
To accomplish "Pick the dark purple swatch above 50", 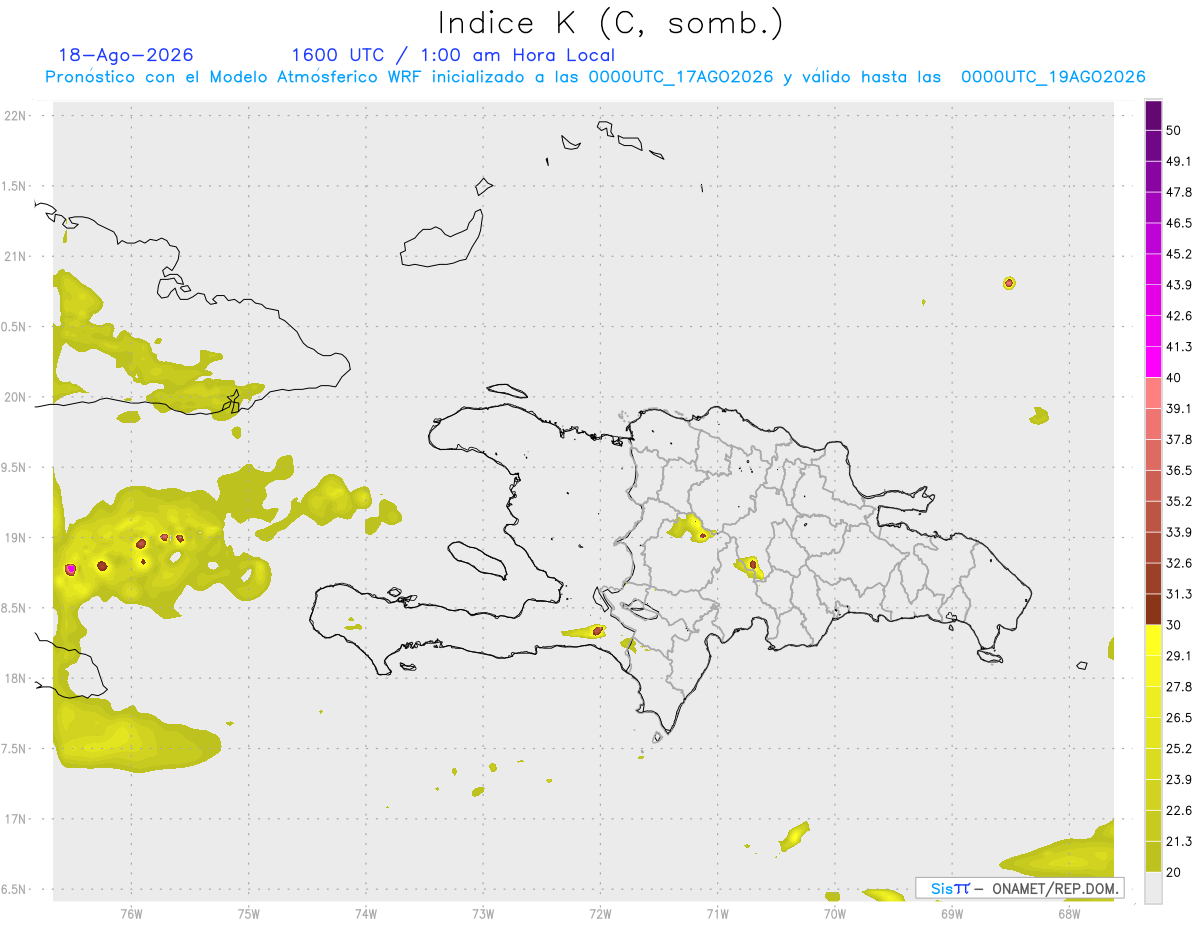I will [x=1153, y=115].
